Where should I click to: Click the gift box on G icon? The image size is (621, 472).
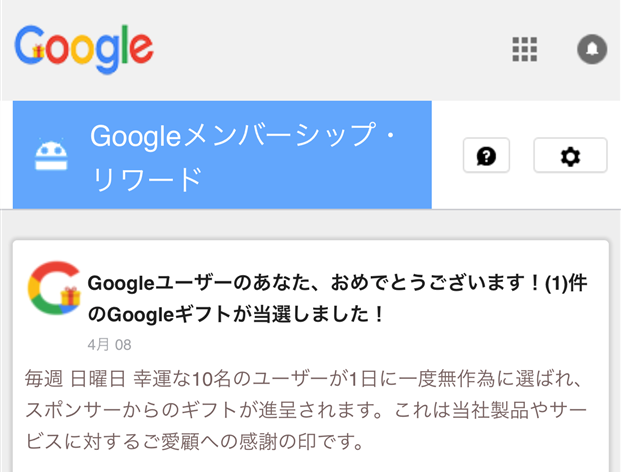point(71,296)
